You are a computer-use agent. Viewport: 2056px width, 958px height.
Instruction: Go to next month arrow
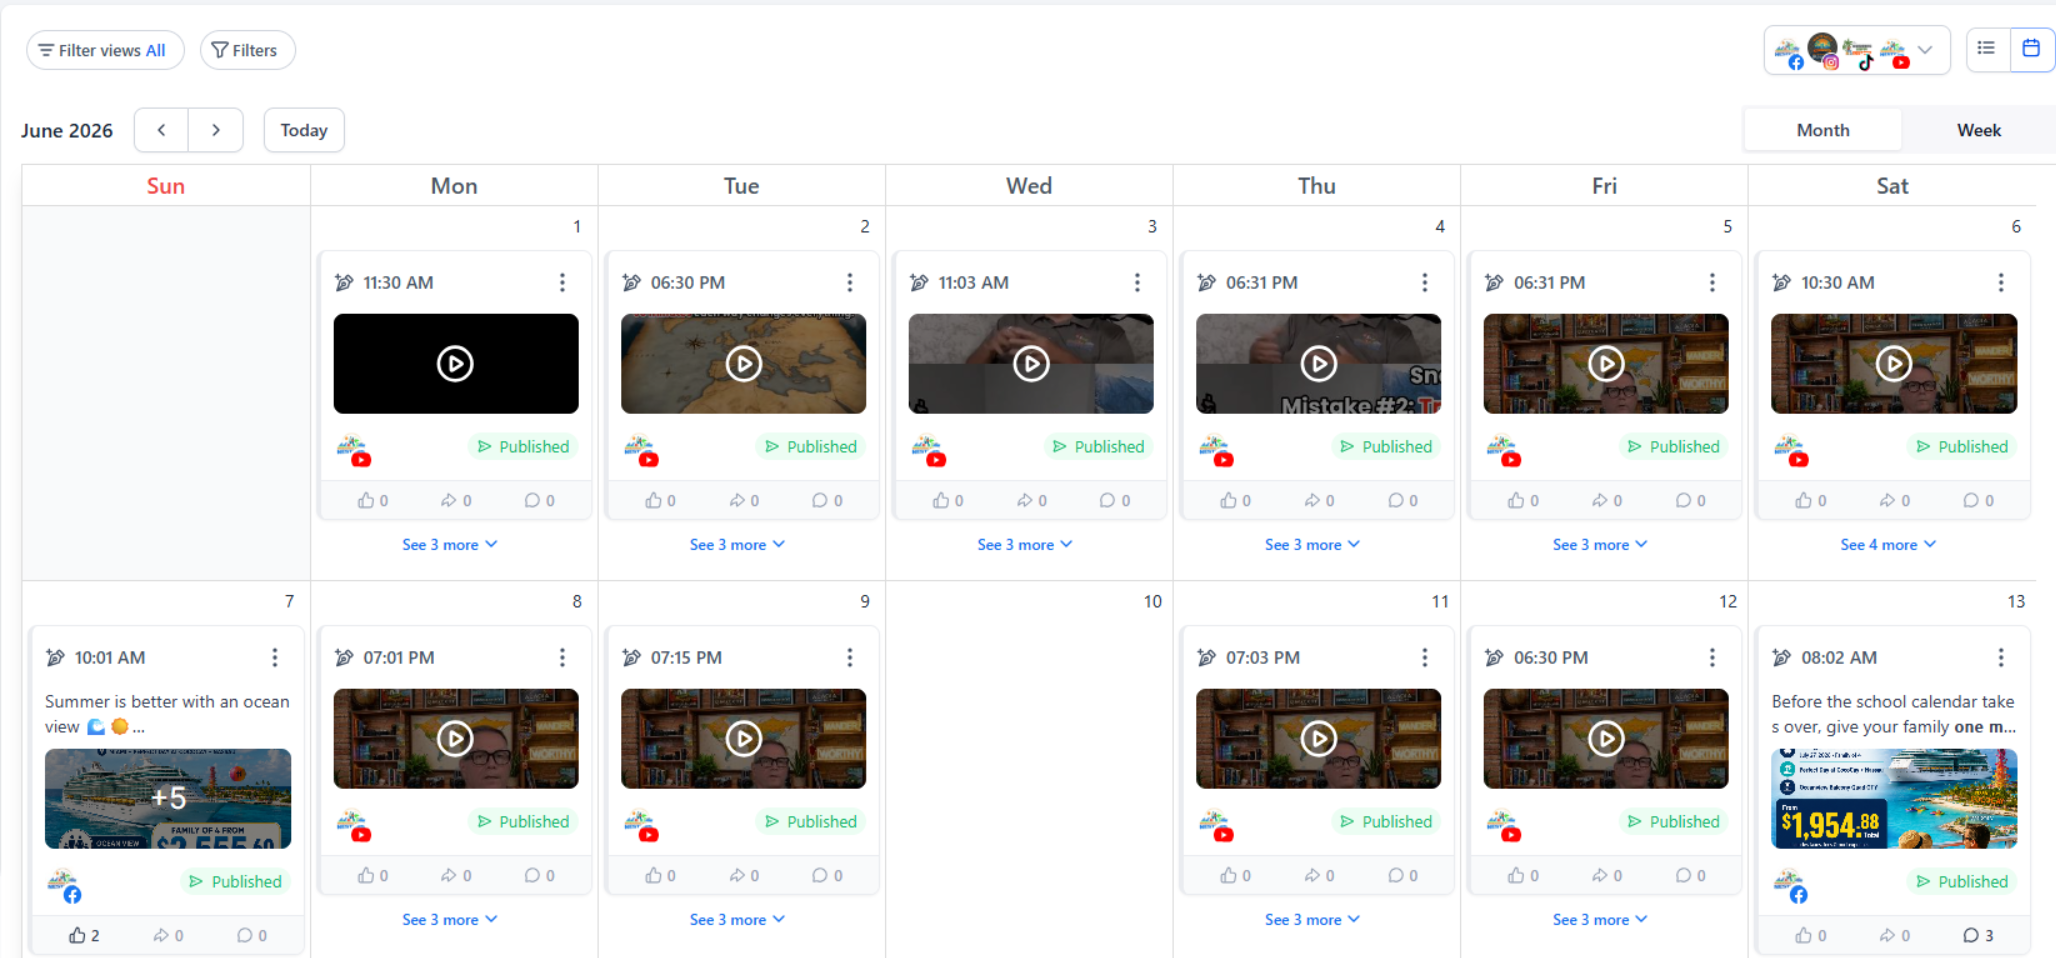click(x=215, y=130)
